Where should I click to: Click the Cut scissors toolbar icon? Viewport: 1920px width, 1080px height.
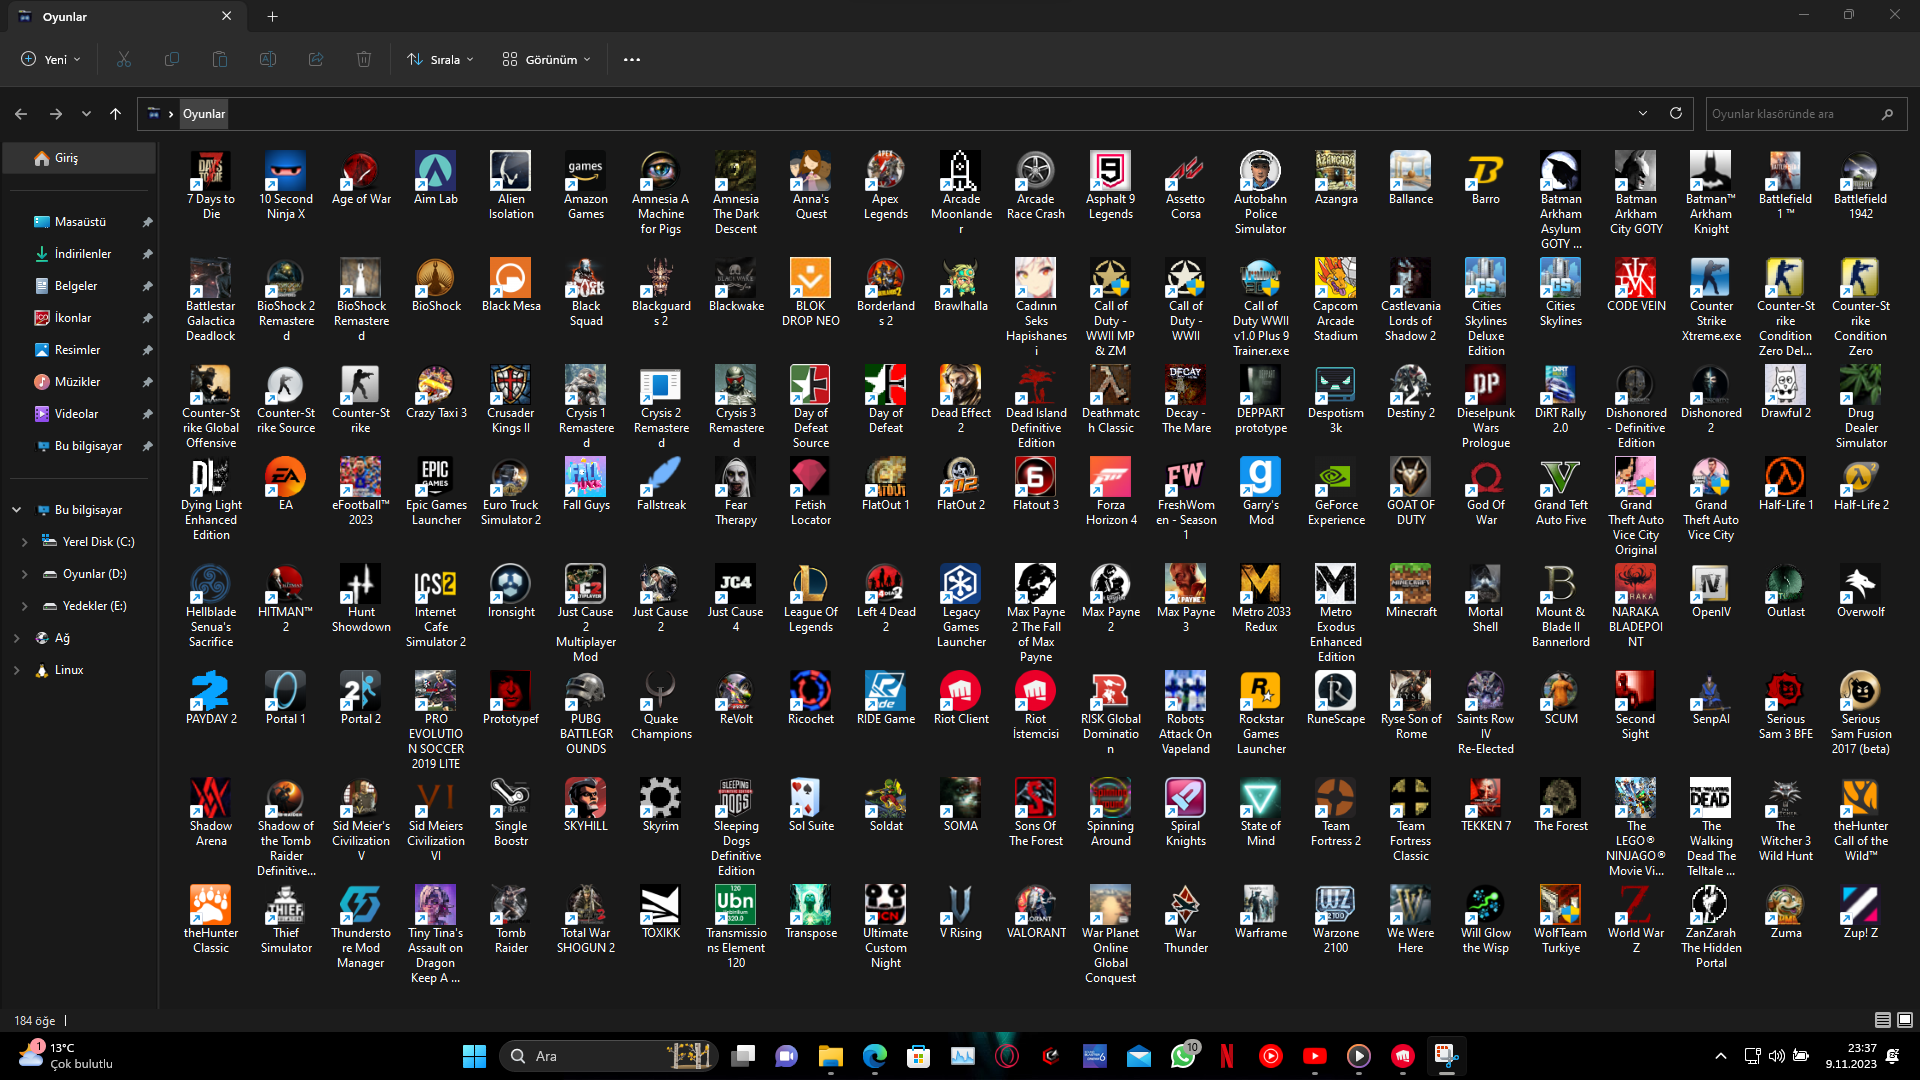tap(124, 60)
